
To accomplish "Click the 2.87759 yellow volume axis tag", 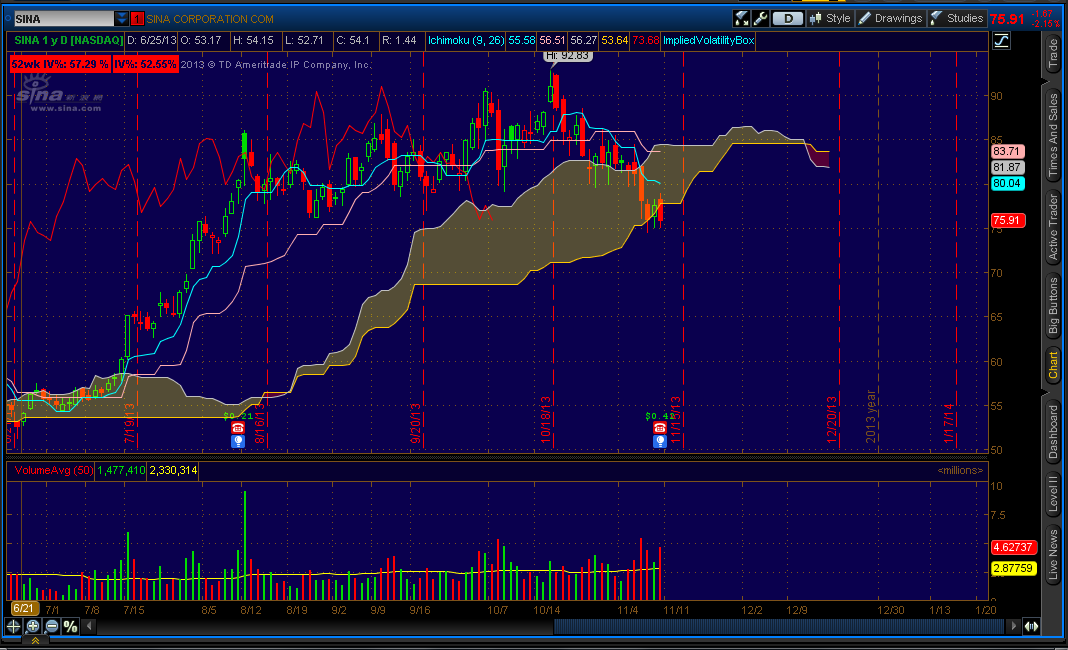I will pos(1014,568).
